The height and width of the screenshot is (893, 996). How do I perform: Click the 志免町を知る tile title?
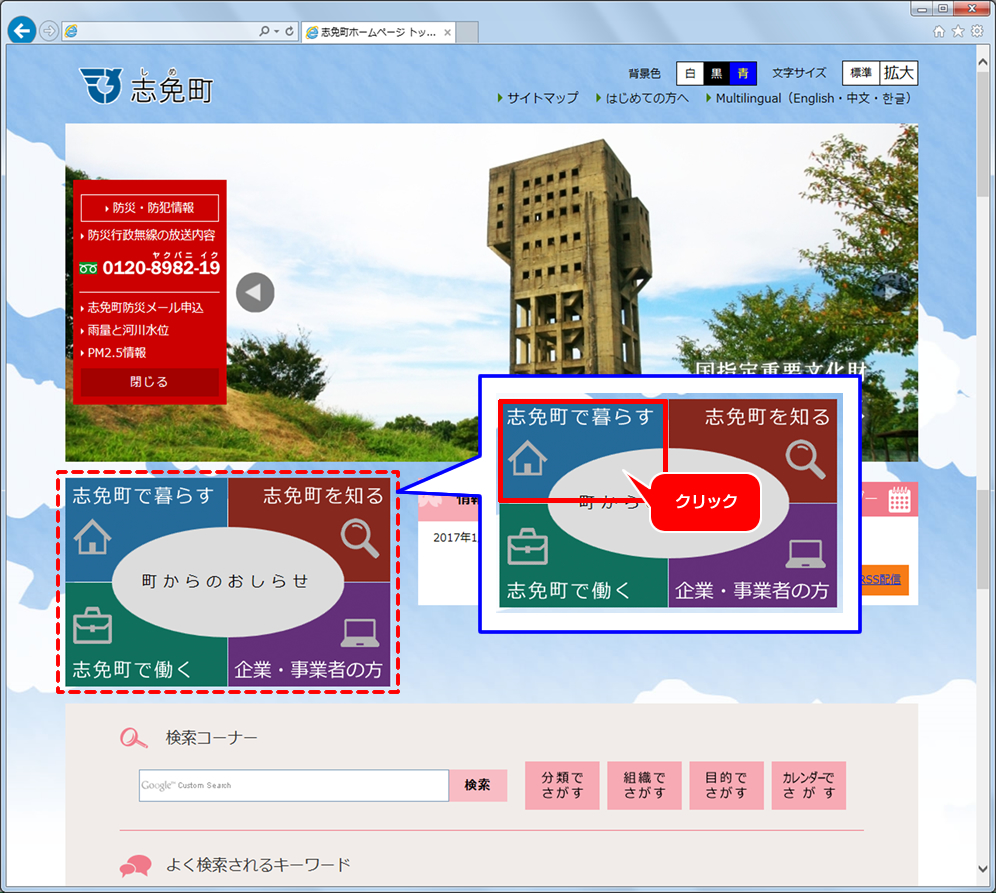click(323, 495)
